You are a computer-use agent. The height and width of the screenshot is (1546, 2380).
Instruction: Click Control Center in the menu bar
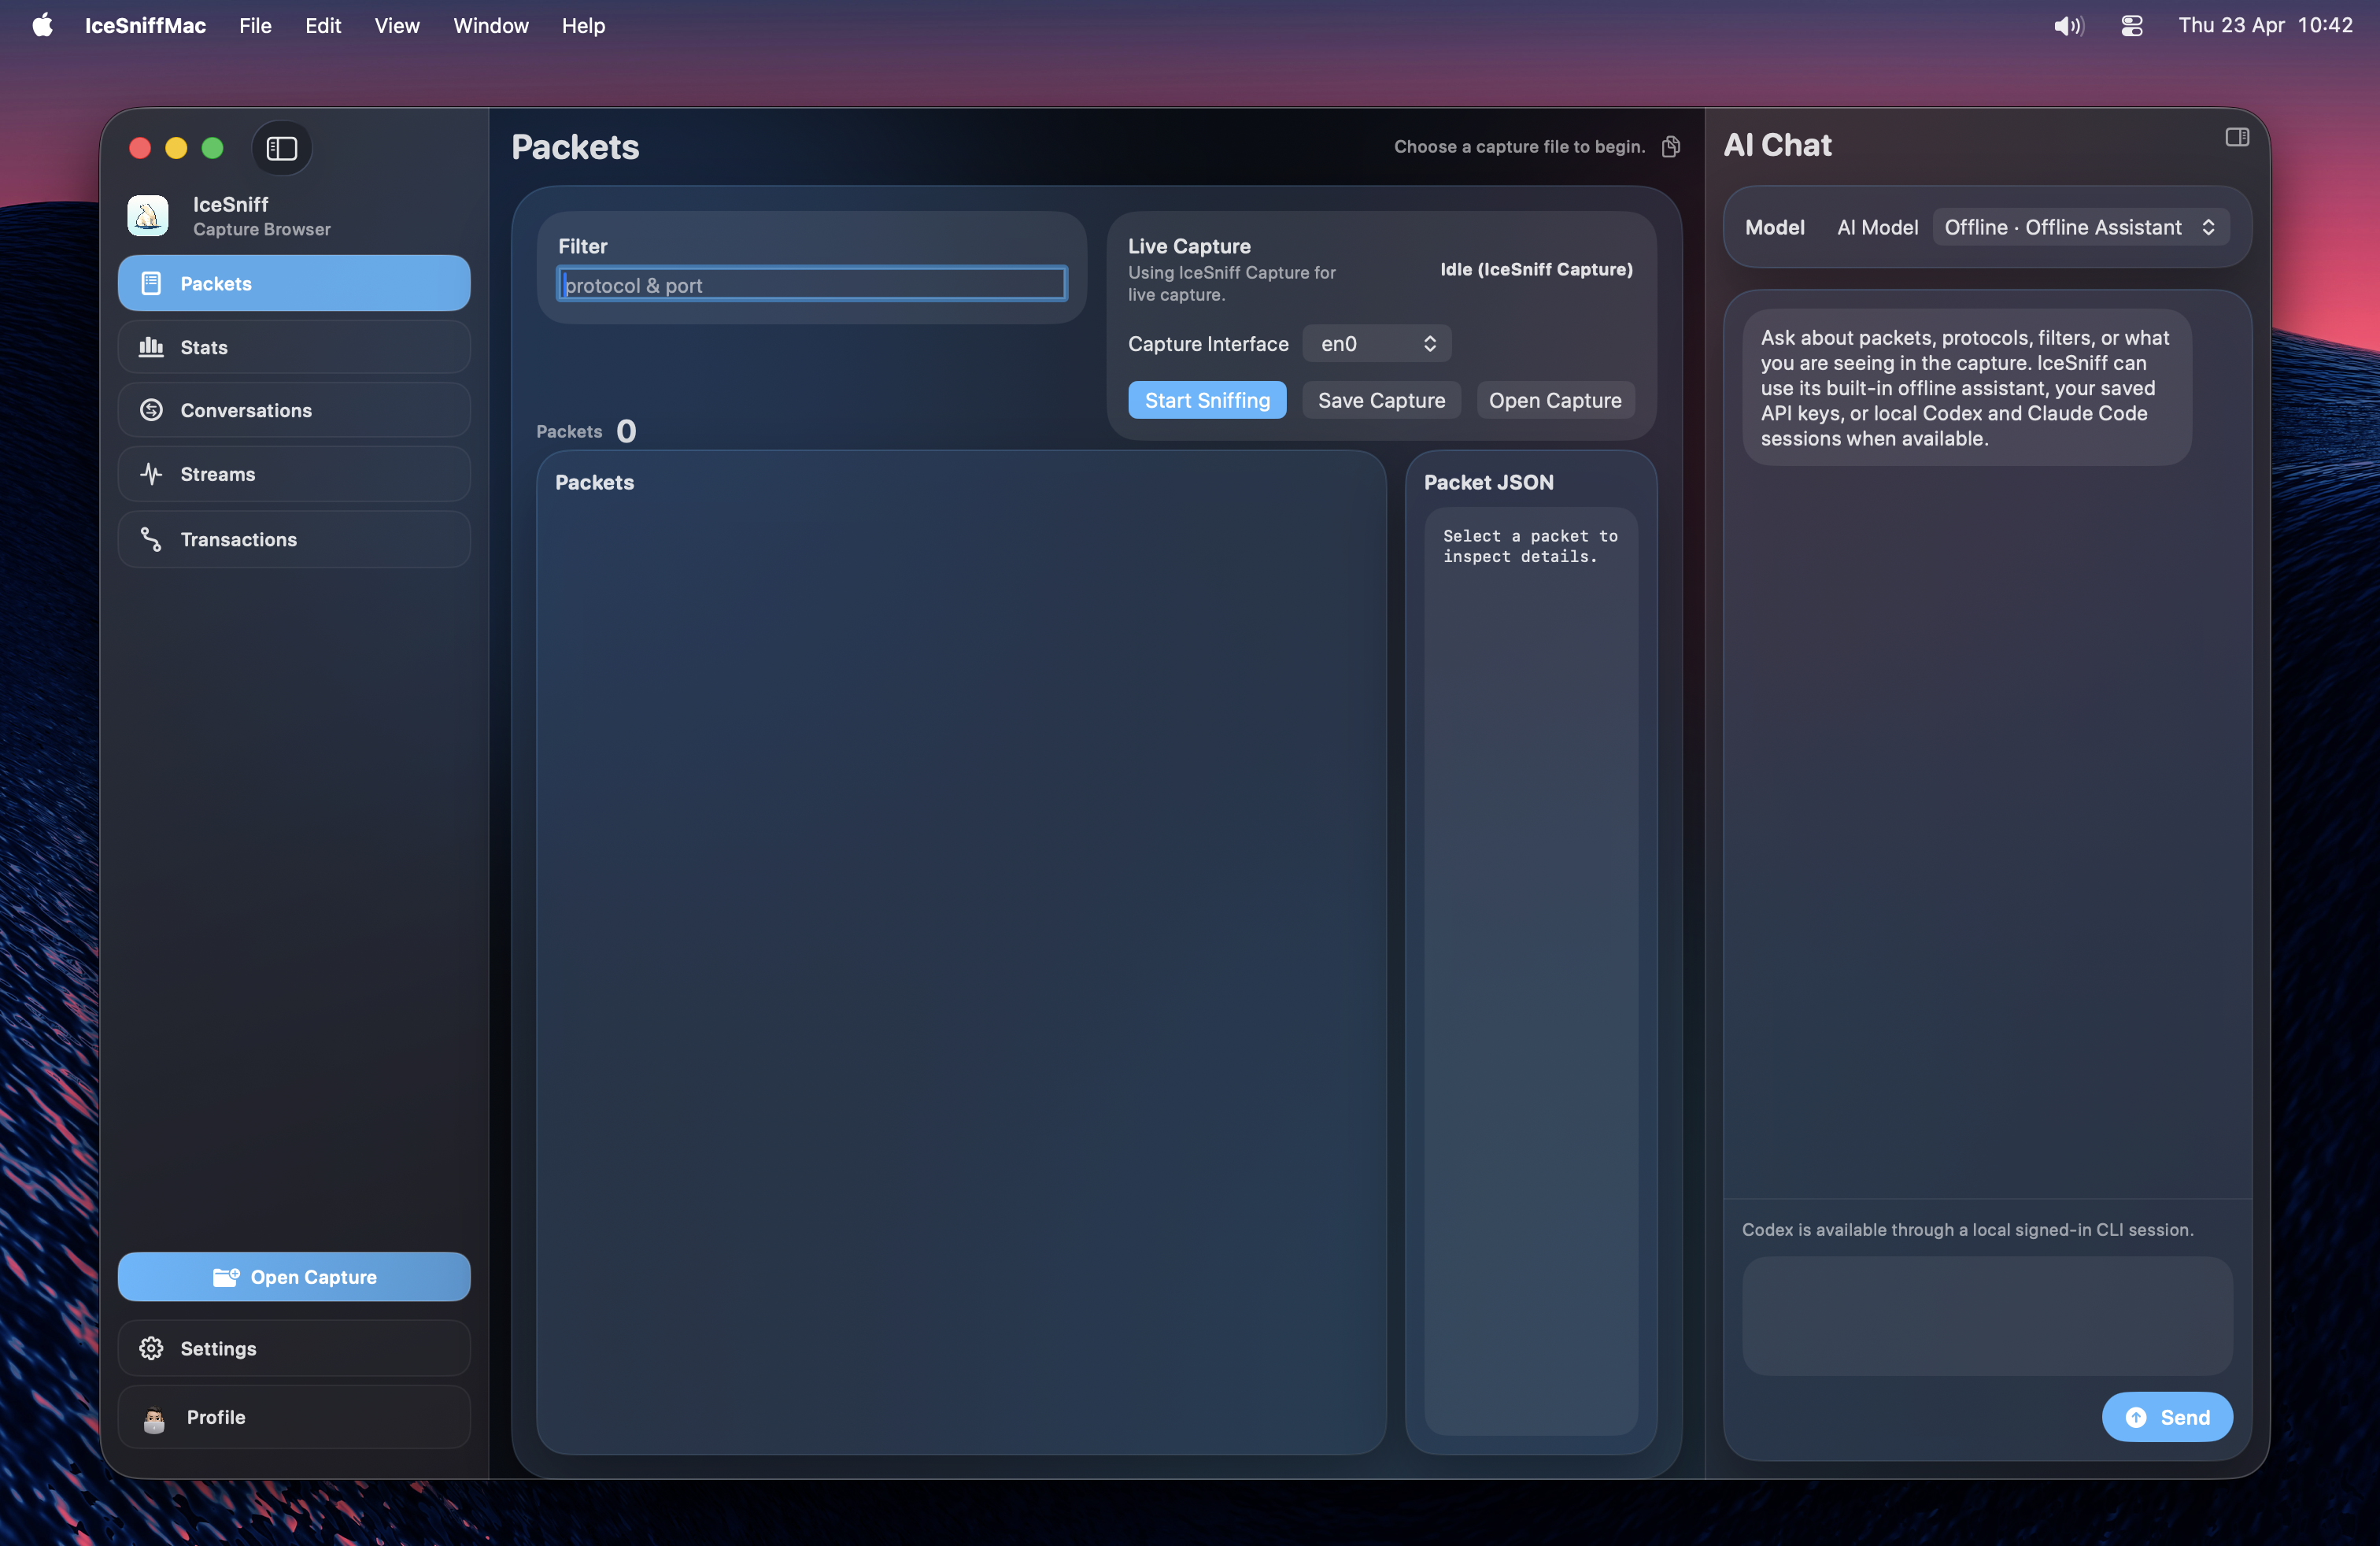coord(2132,25)
